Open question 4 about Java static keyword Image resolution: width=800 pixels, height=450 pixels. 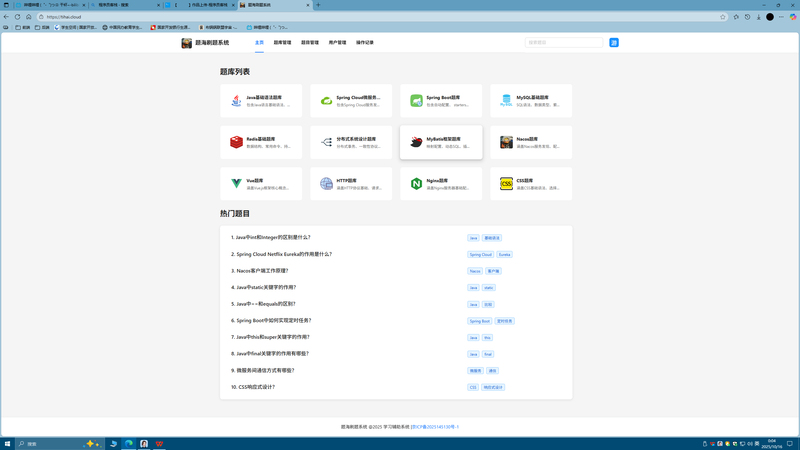coord(263,287)
